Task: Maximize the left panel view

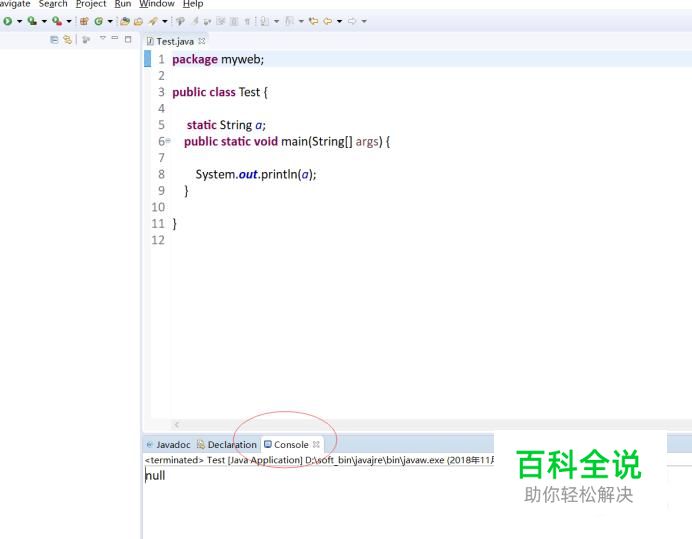Action: coord(128,39)
